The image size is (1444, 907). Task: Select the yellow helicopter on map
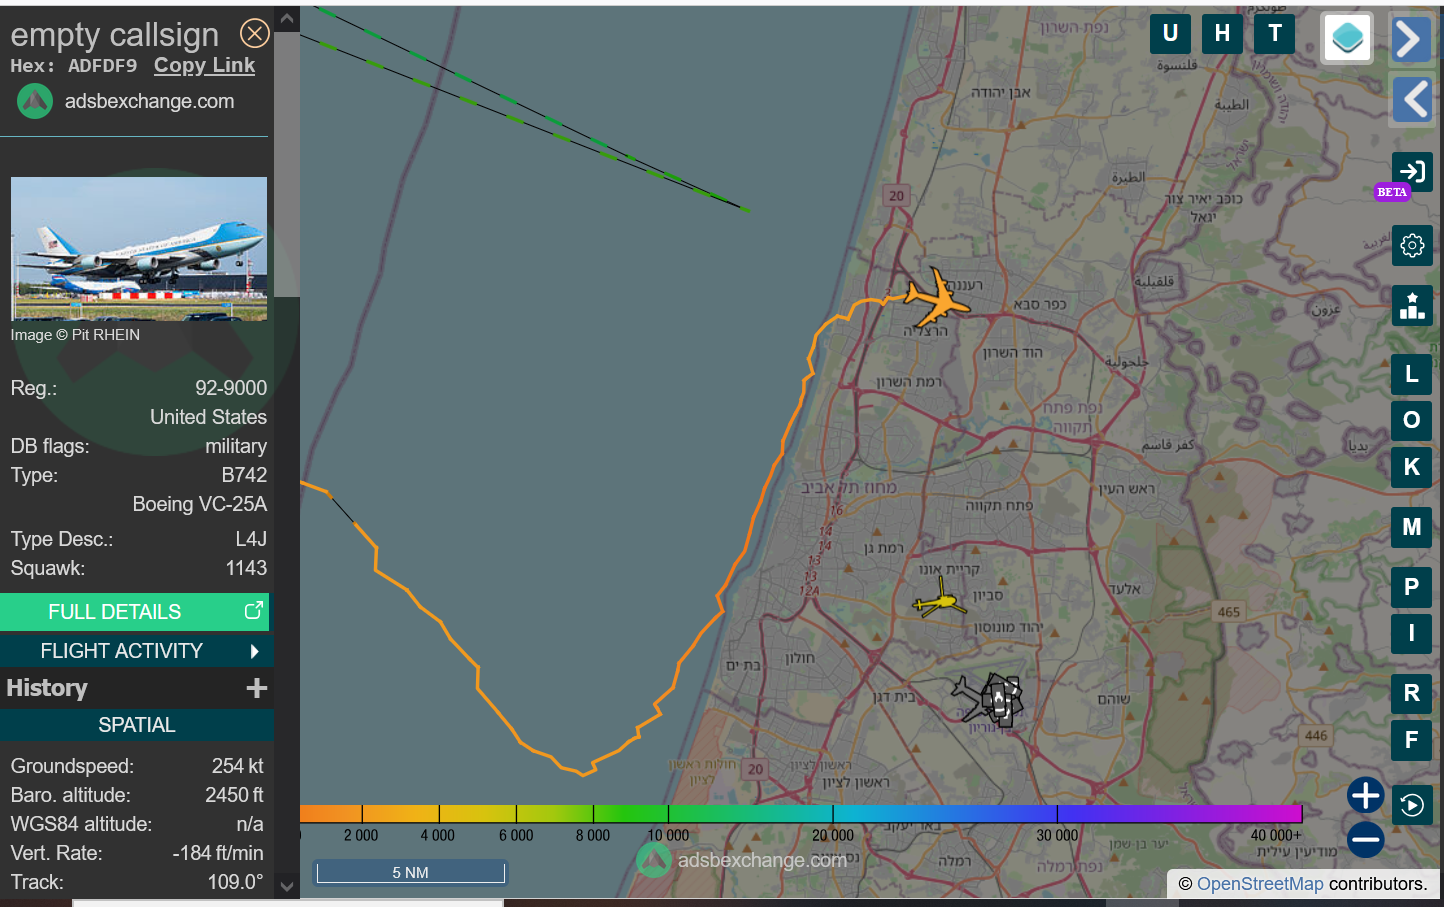(938, 602)
